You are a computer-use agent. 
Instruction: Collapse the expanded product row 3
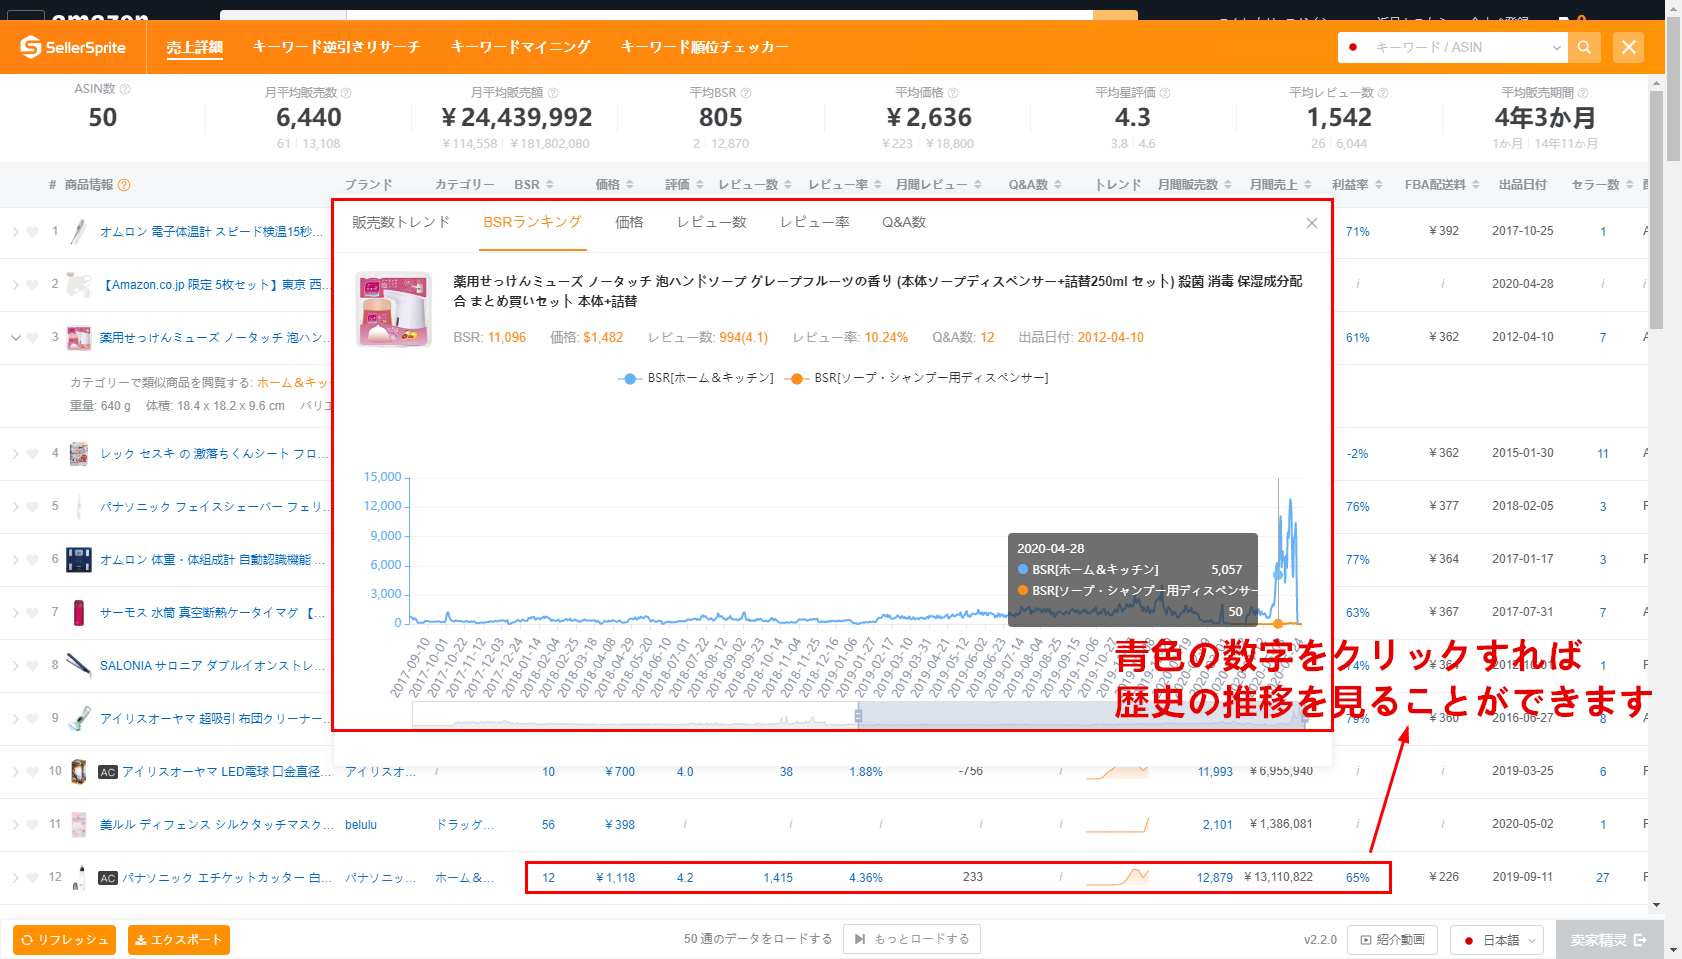point(15,338)
